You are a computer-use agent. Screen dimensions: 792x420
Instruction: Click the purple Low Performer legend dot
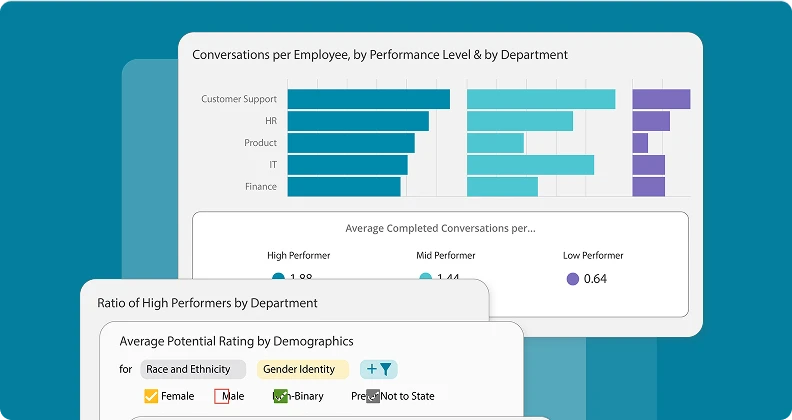point(572,279)
